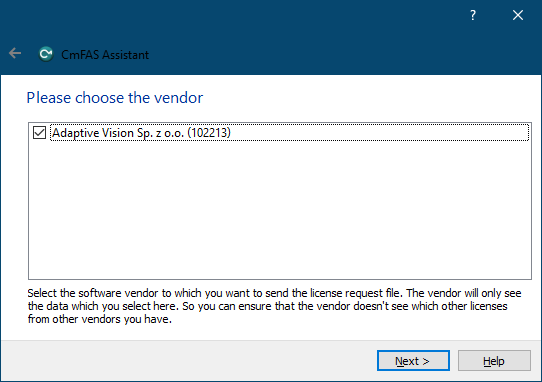
Task: Click the gray footer bar beside Next
Action: tap(188, 361)
